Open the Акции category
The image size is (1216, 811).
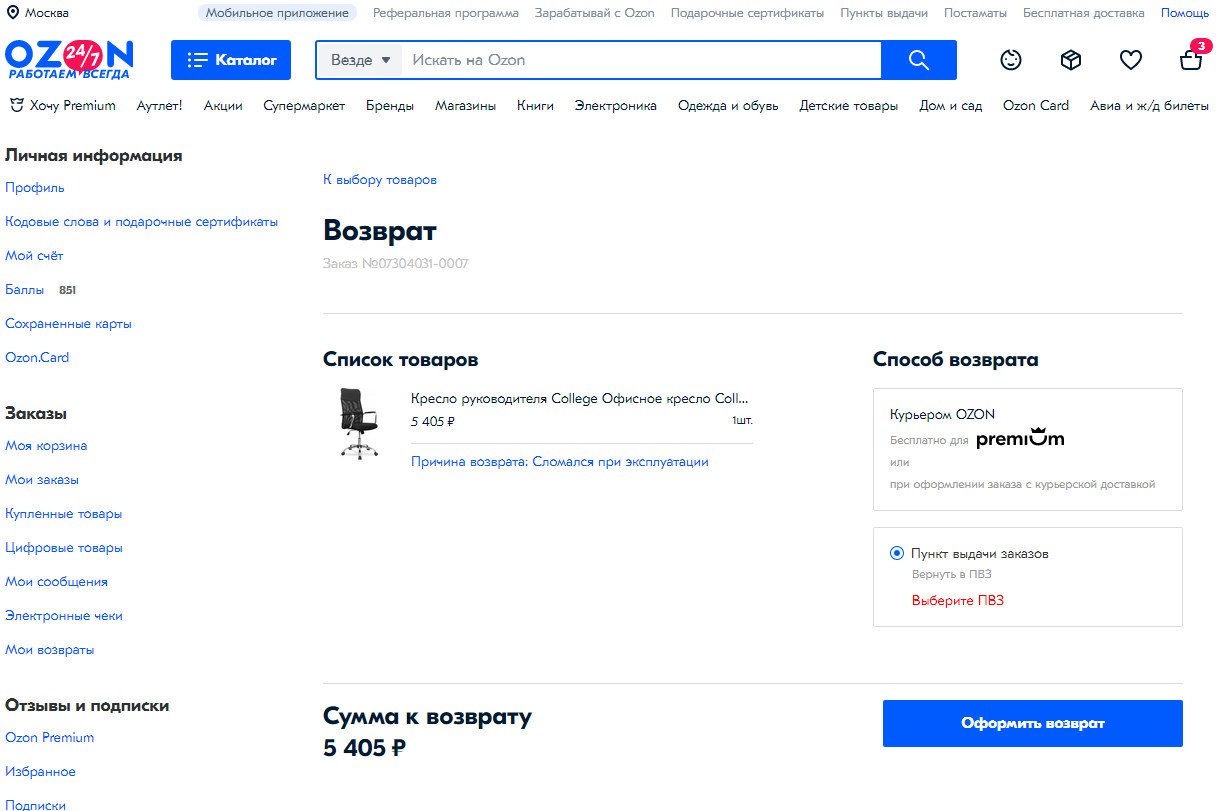pyautogui.click(x=223, y=105)
